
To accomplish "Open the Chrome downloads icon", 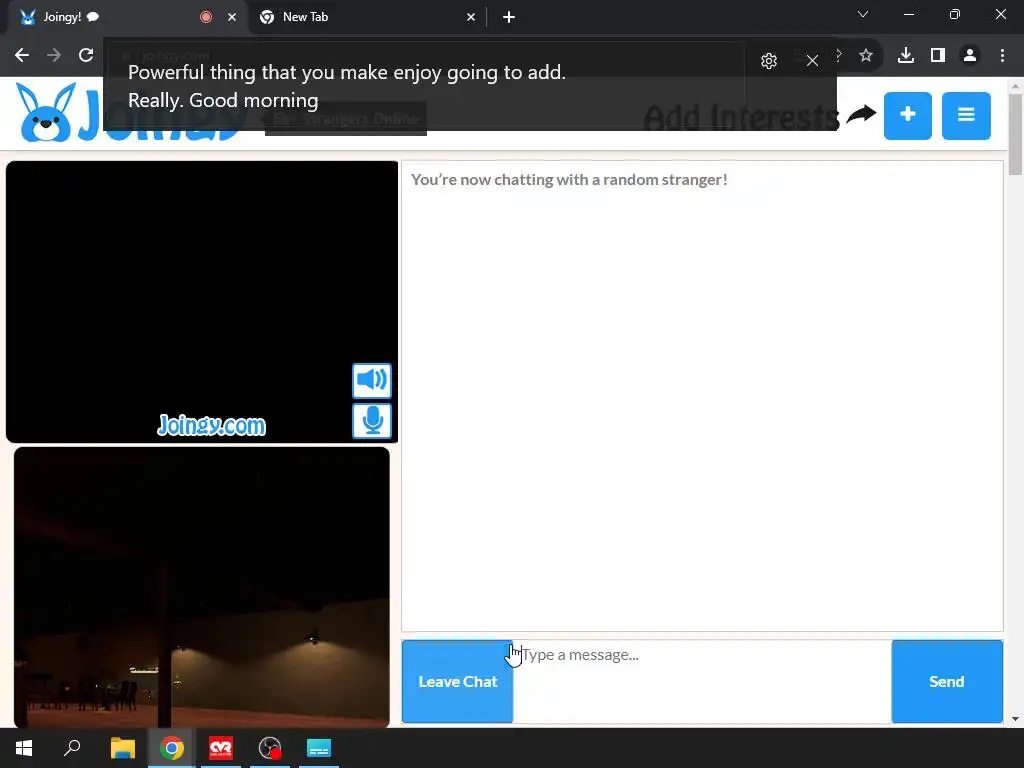I will click(905, 55).
